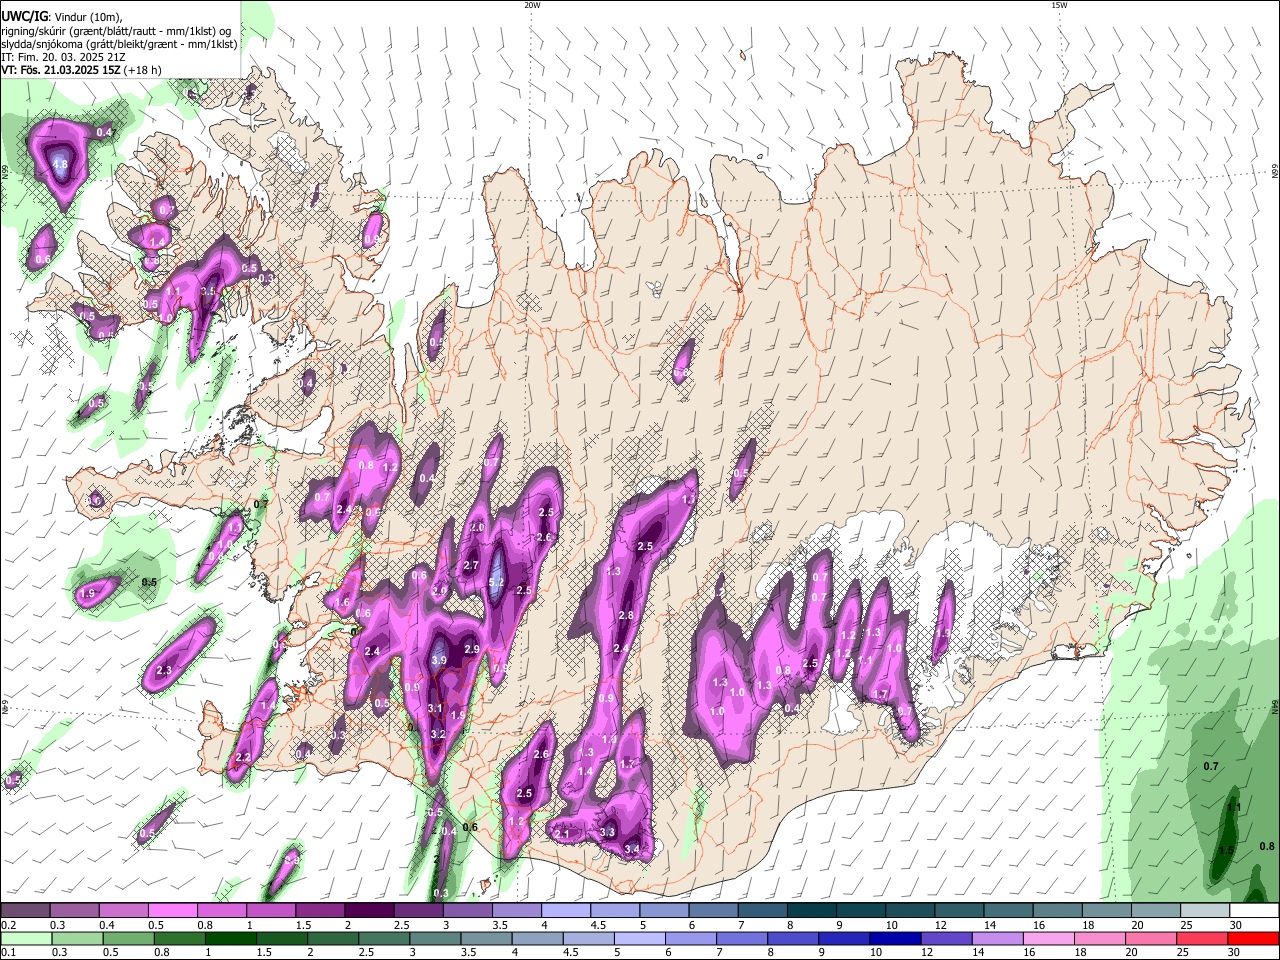Image resolution: width=1280 pixels, height=960 pixels.
Task: Click the white swatch after 30 on the snow scale
Action: (1255, 910)
